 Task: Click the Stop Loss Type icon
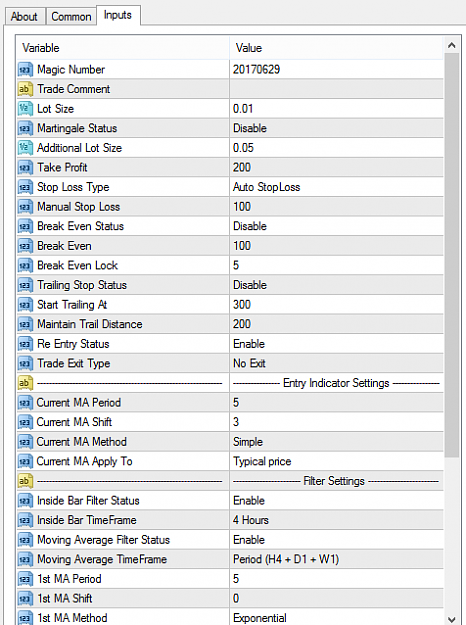pos(25,187)
